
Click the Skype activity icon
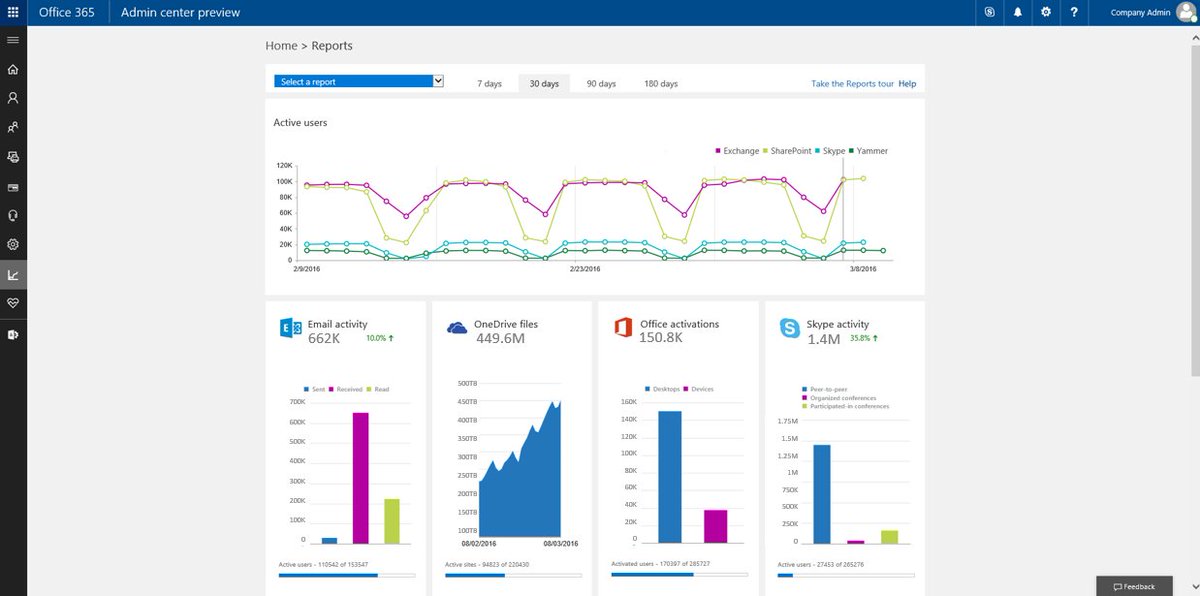click(x=789, y=326)
